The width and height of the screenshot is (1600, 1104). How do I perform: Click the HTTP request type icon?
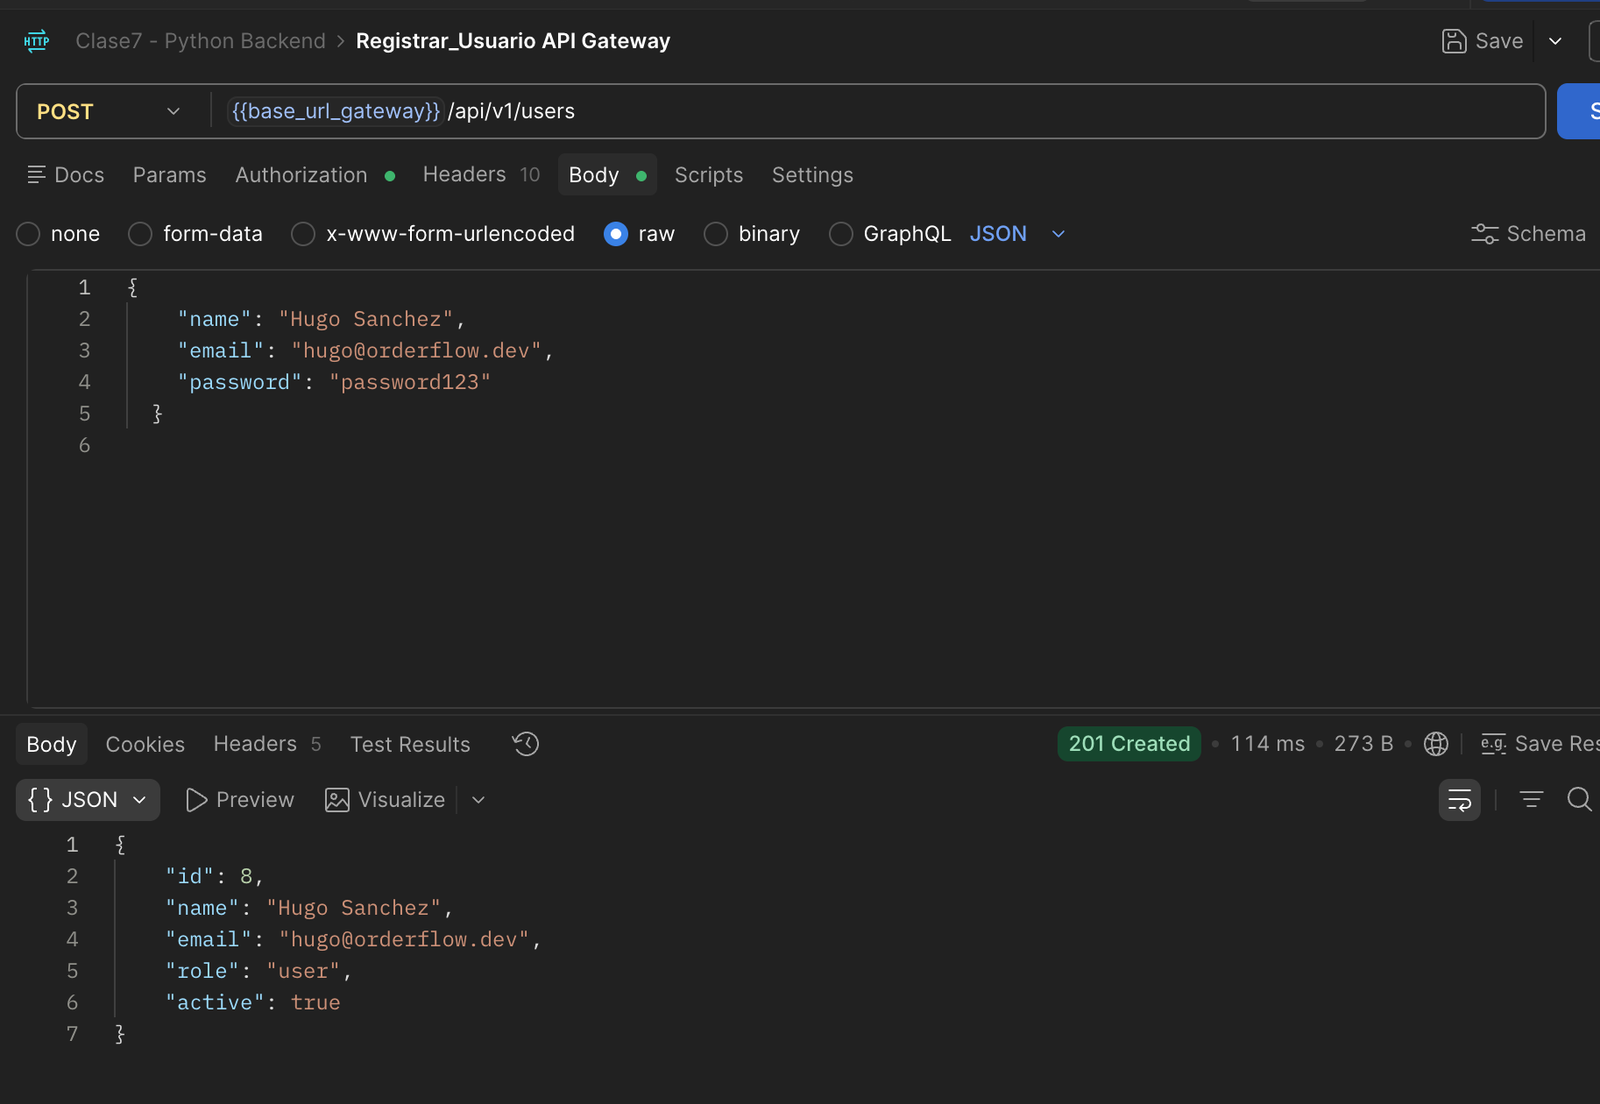36,41
